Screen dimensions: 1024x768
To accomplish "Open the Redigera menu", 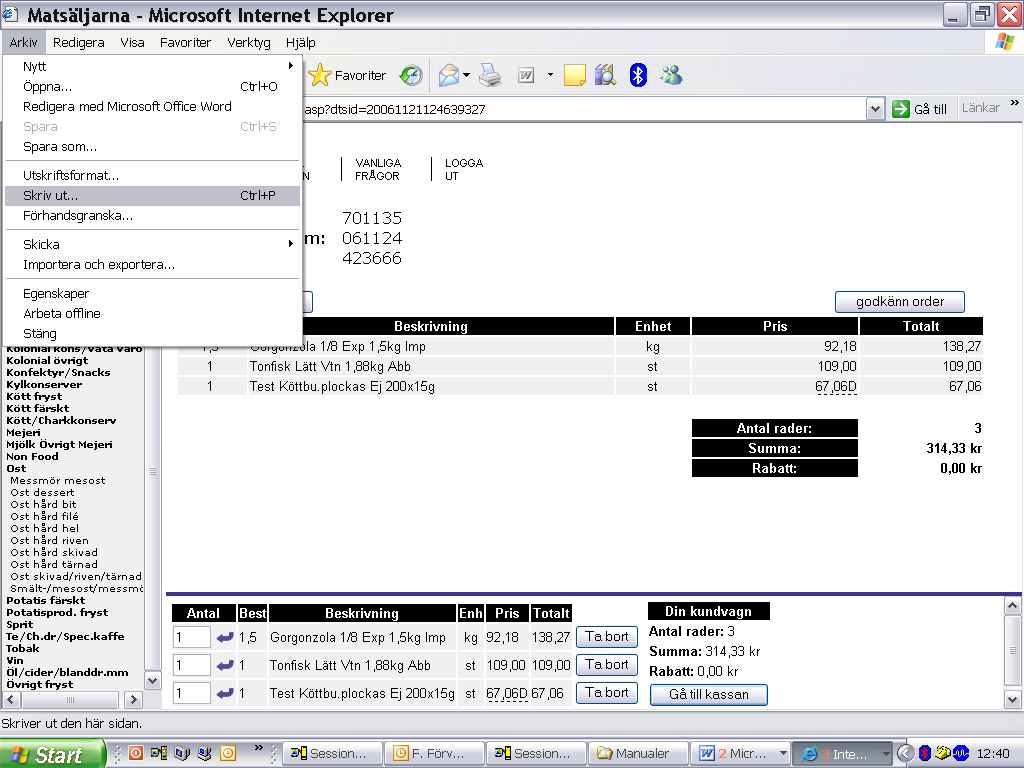I will [78, 42].
